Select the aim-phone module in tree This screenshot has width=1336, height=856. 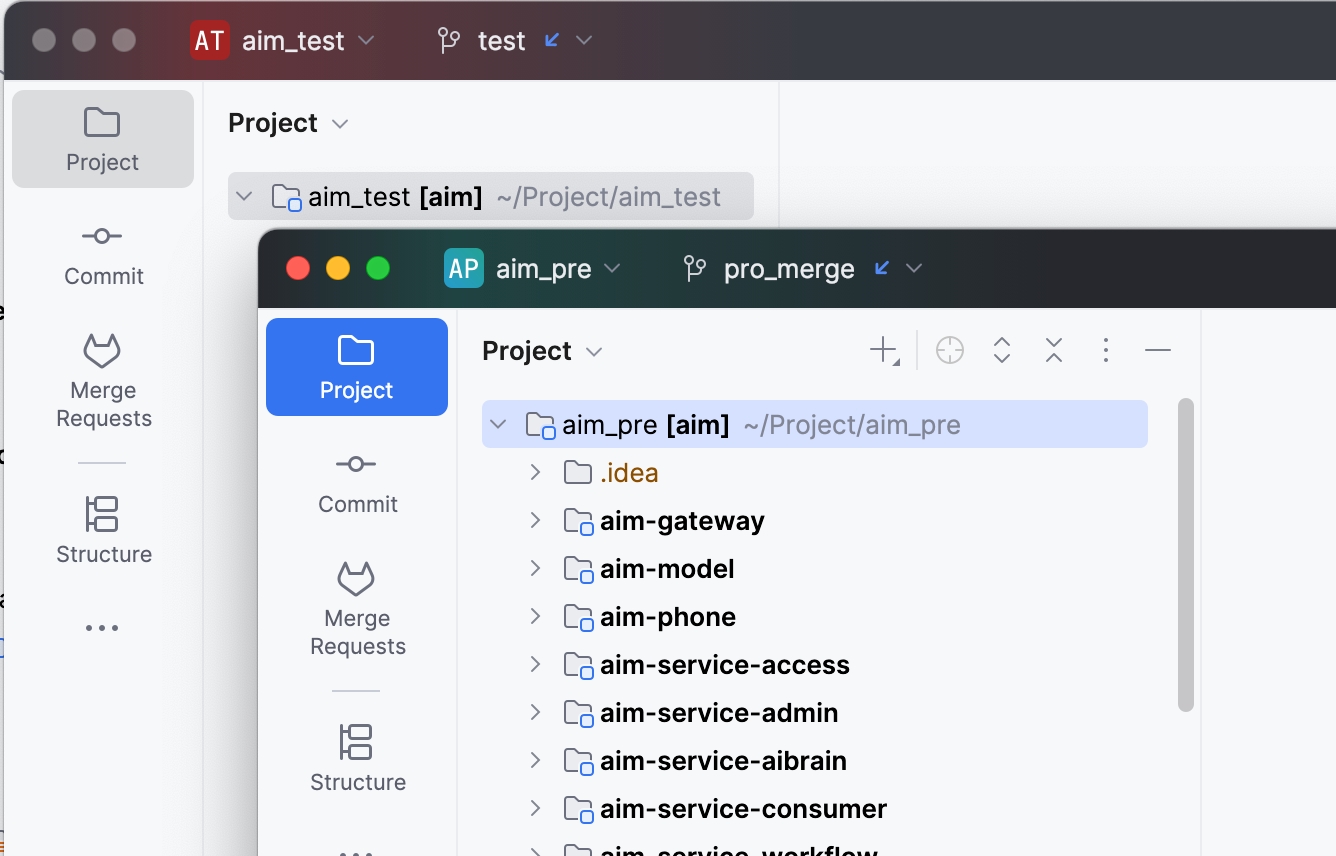(x=667, y=617)
